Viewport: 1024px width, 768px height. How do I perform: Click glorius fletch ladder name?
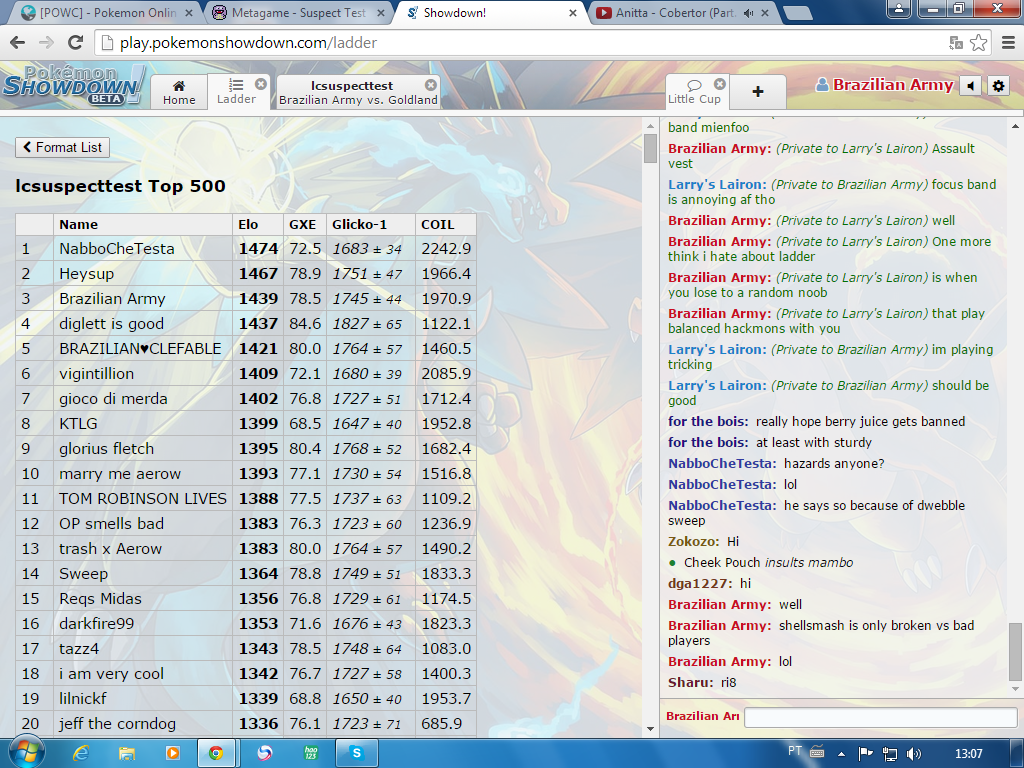pyautogui.click(x=107, y=449)
